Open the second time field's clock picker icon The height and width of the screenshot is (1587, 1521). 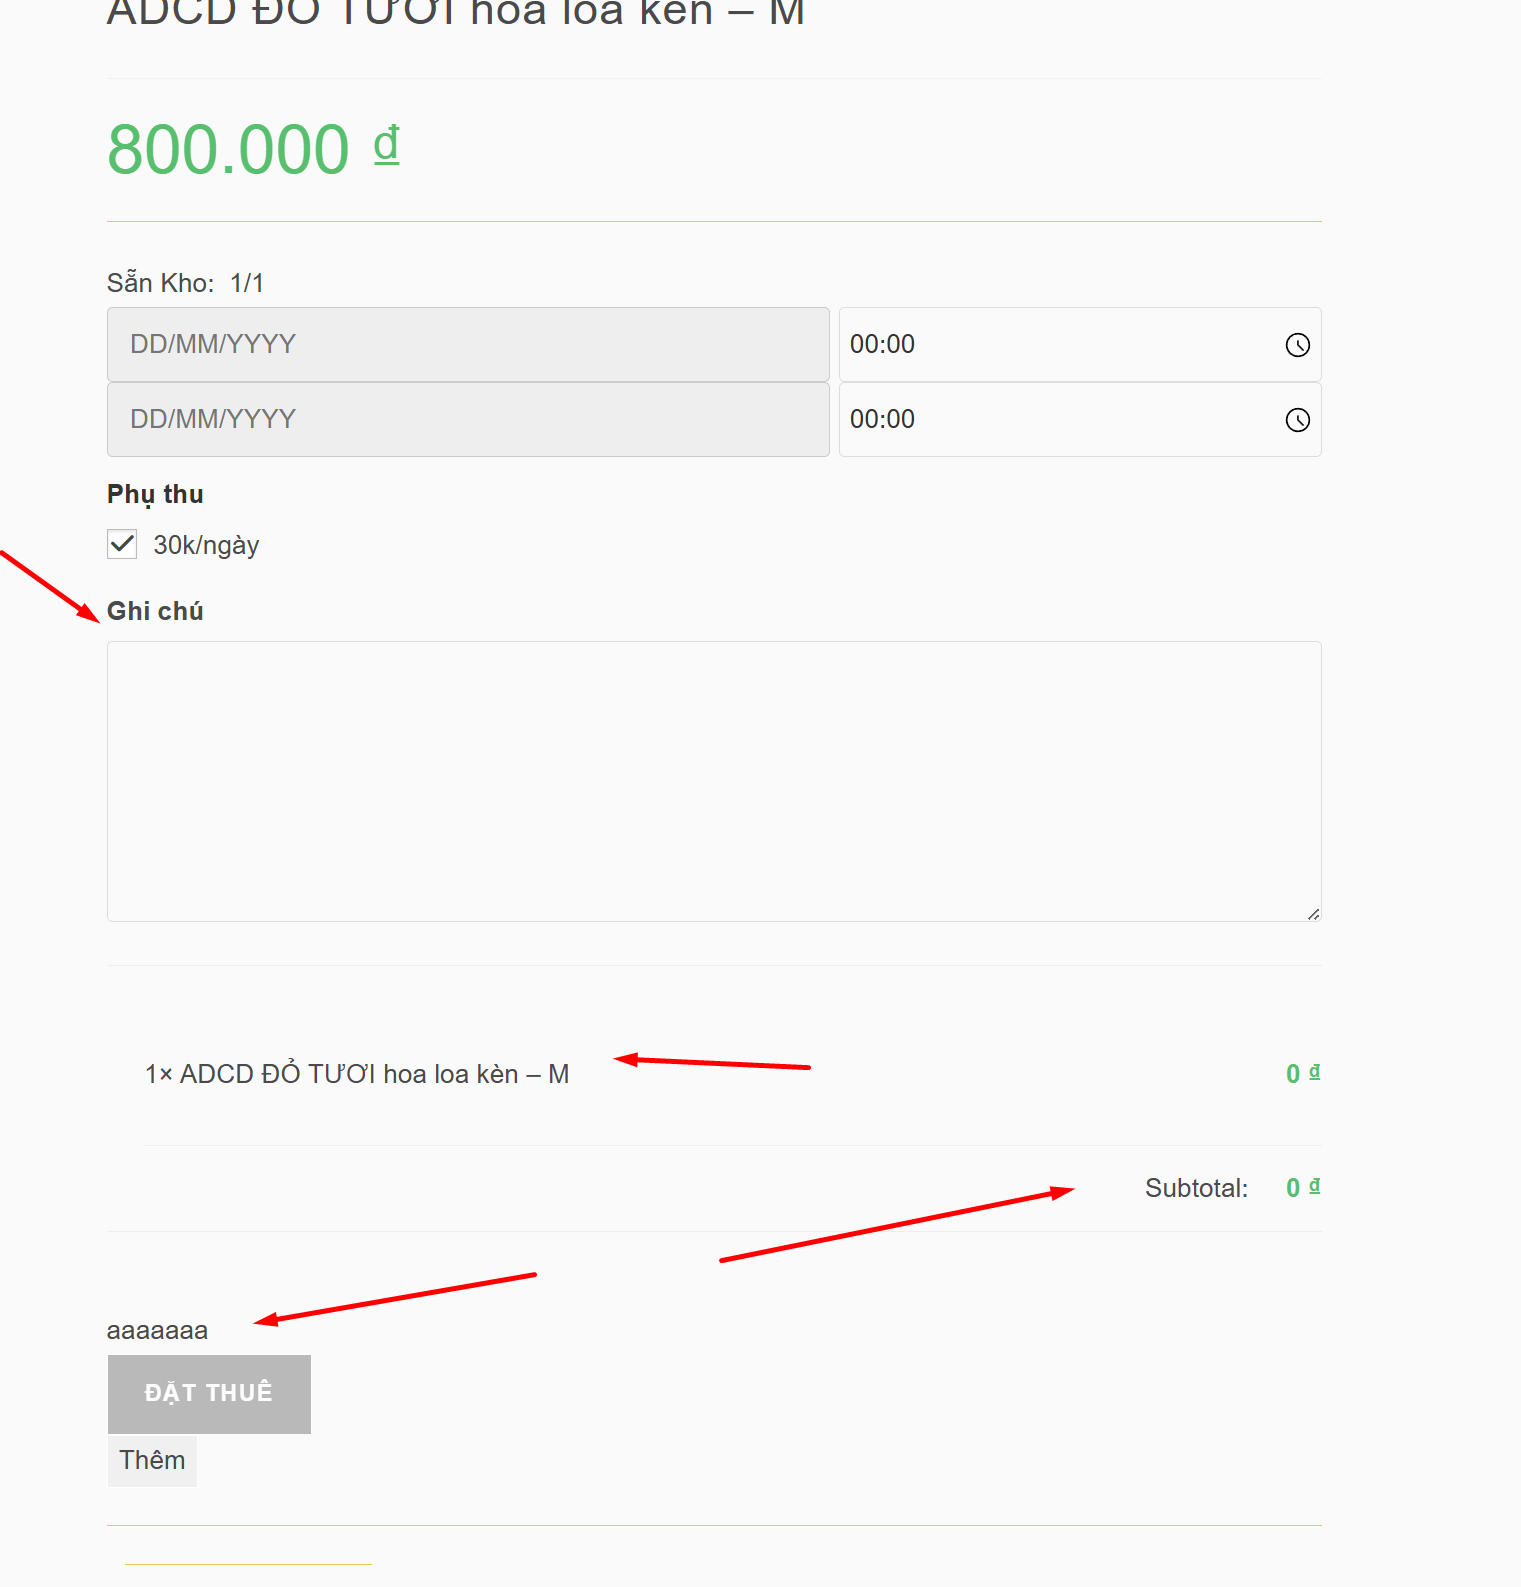pyautogui.click(x=1297, y=420)
